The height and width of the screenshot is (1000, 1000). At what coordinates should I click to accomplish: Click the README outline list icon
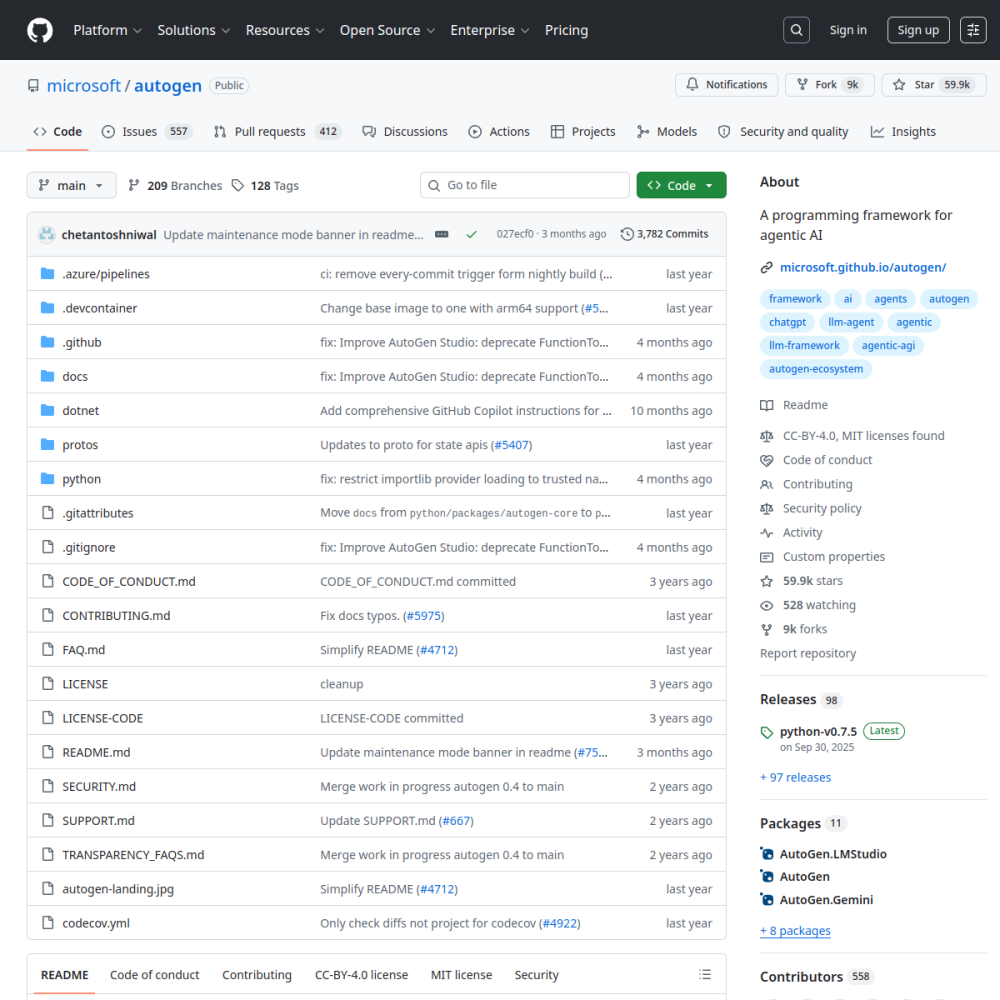click(x=705, y=974)
